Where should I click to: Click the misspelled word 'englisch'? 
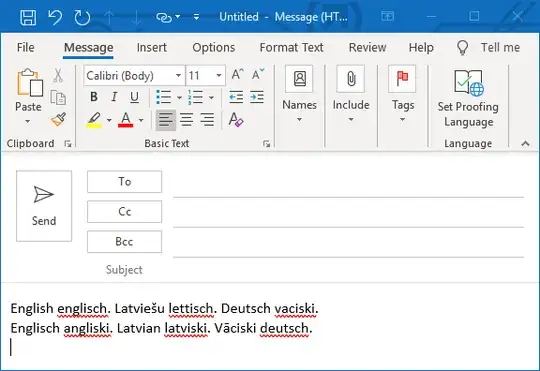pos(82,309)
